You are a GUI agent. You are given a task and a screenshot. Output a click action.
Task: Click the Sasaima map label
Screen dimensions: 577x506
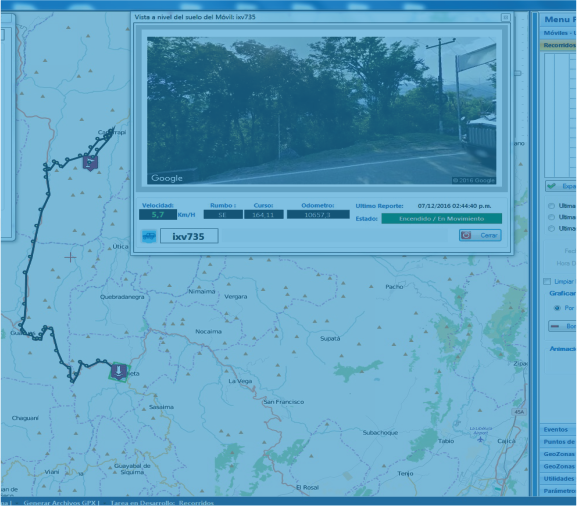(161, 407)
